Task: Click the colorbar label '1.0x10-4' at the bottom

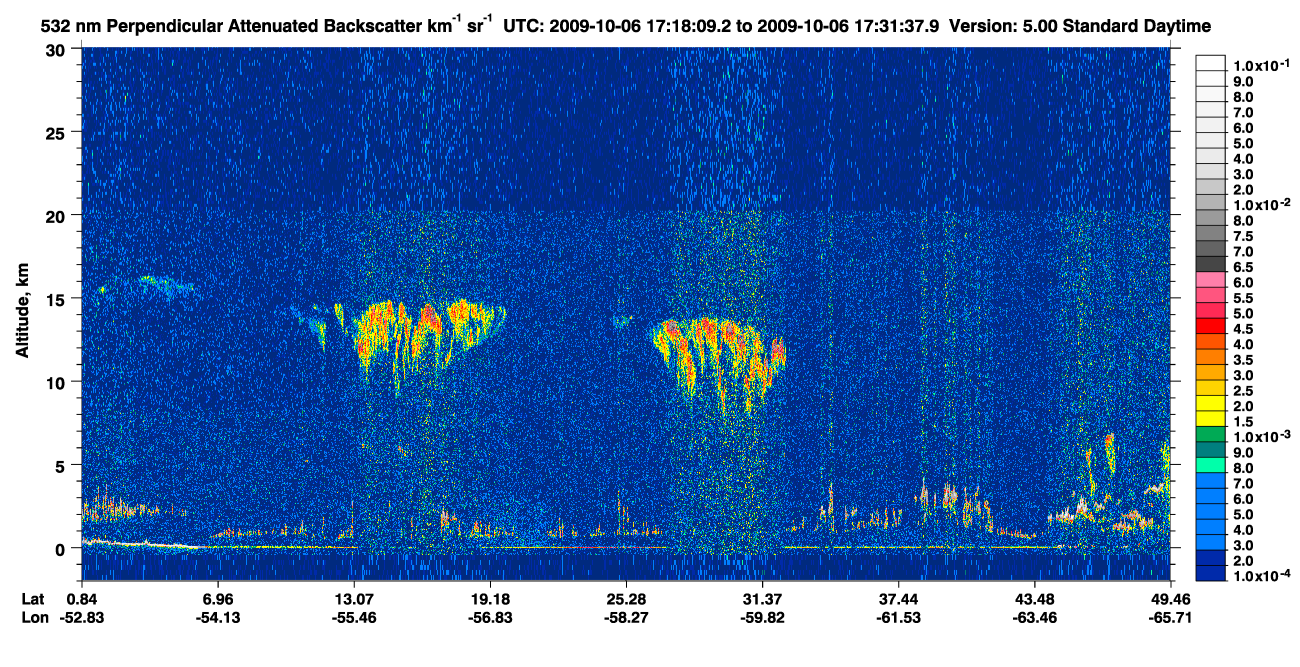Action: 1262,577
